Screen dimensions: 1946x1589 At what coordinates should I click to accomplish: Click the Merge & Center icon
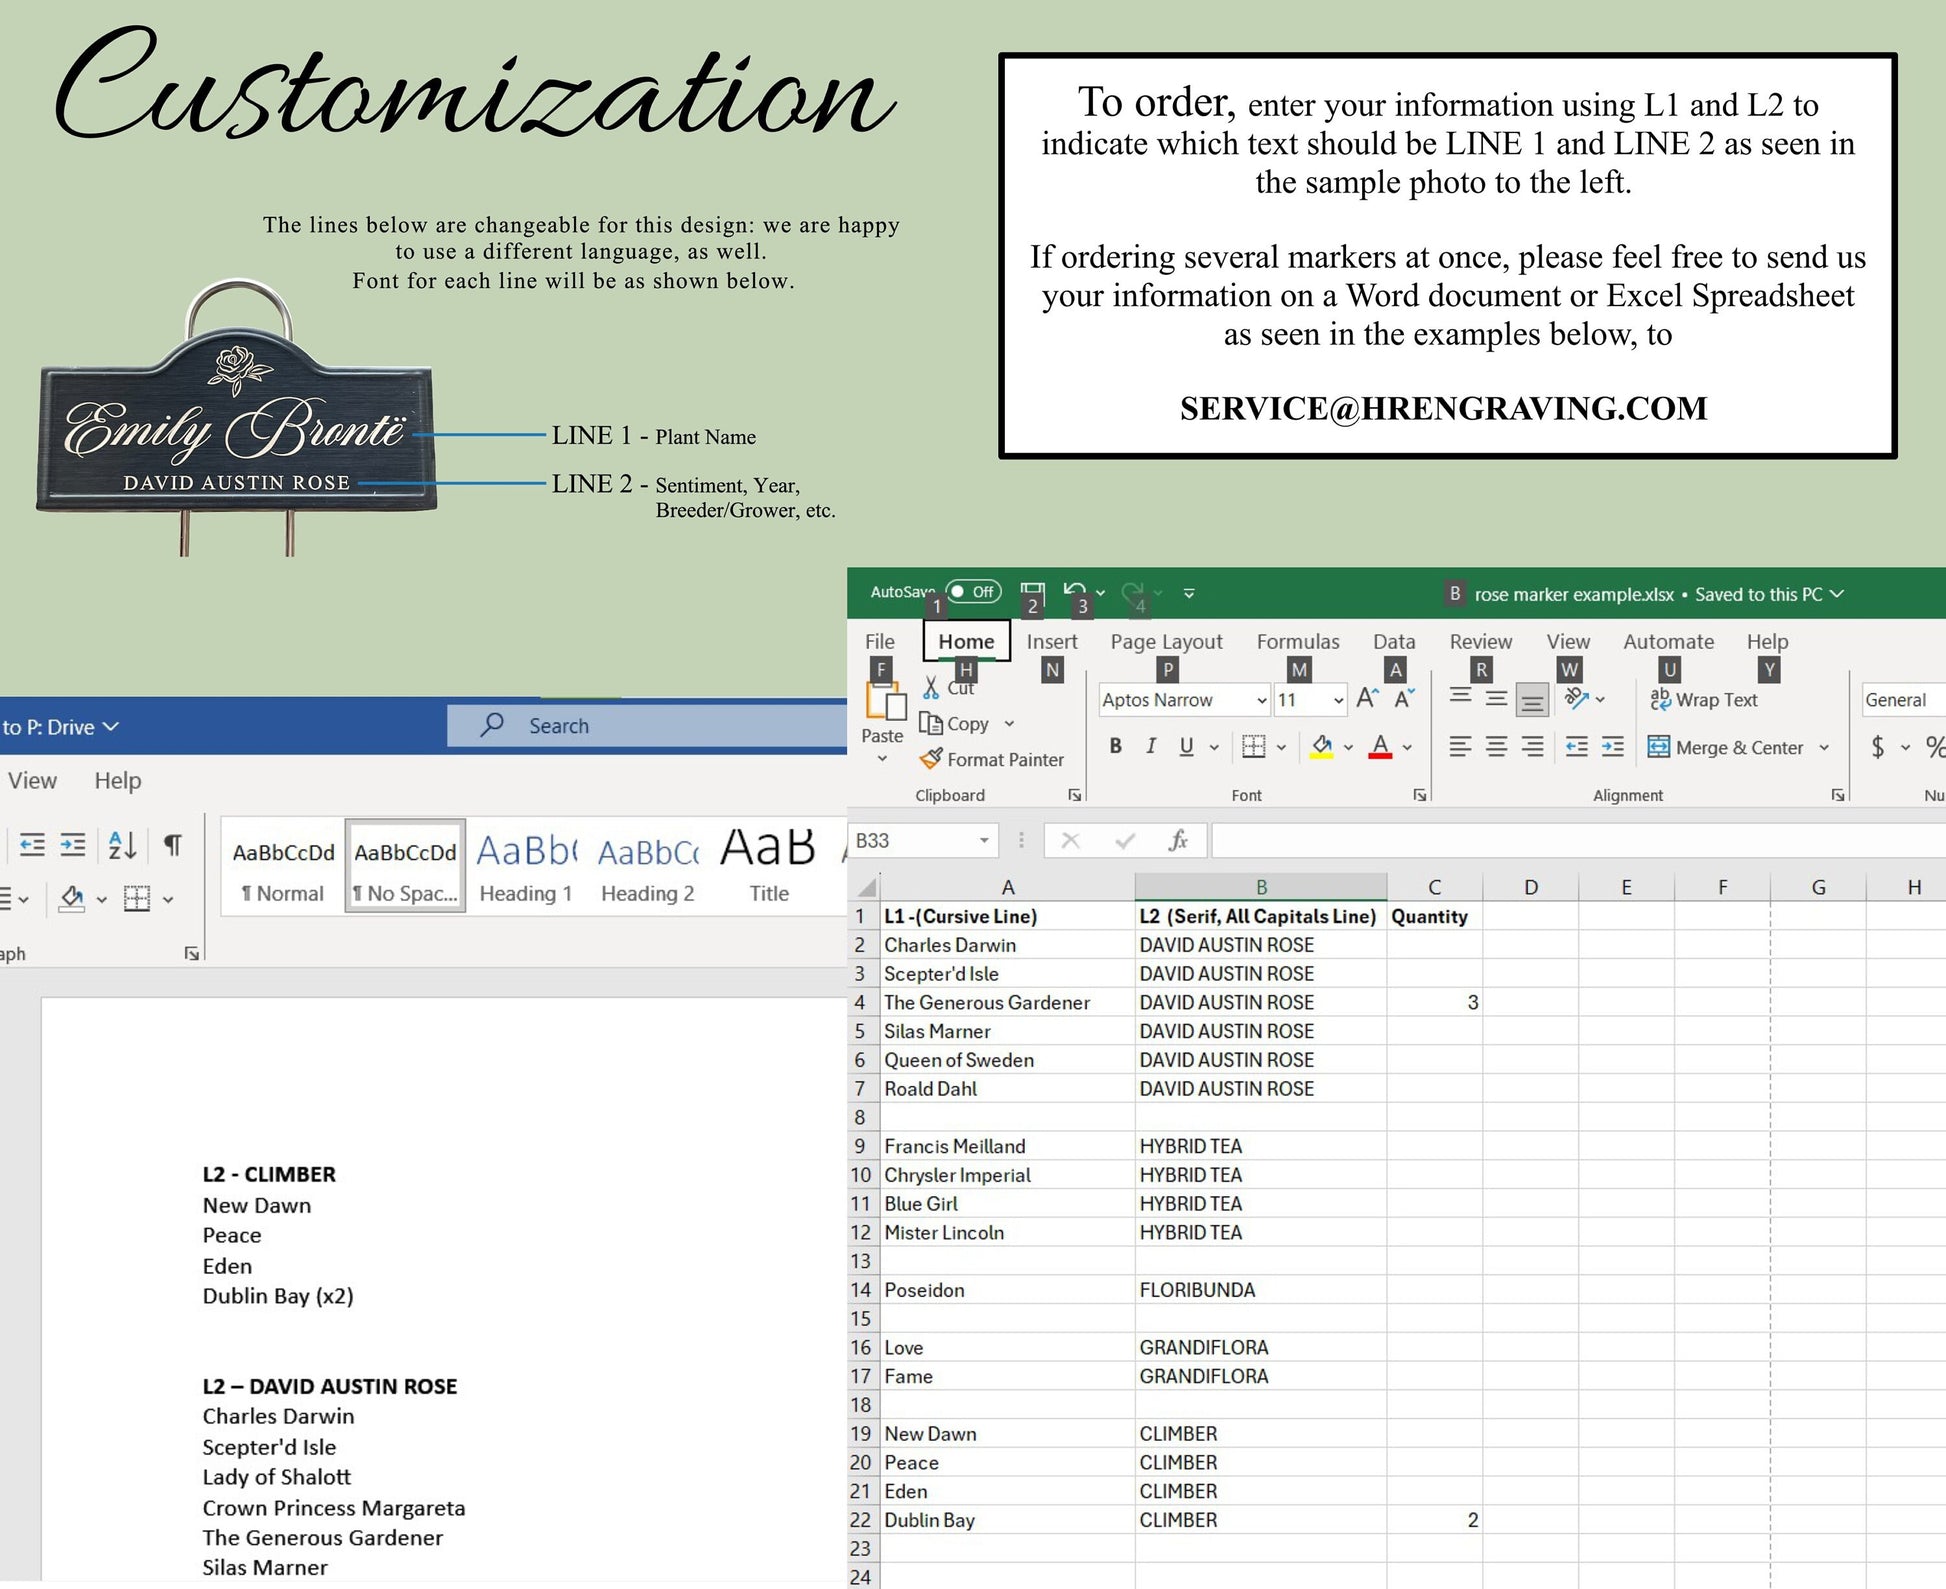[1658, 747]
